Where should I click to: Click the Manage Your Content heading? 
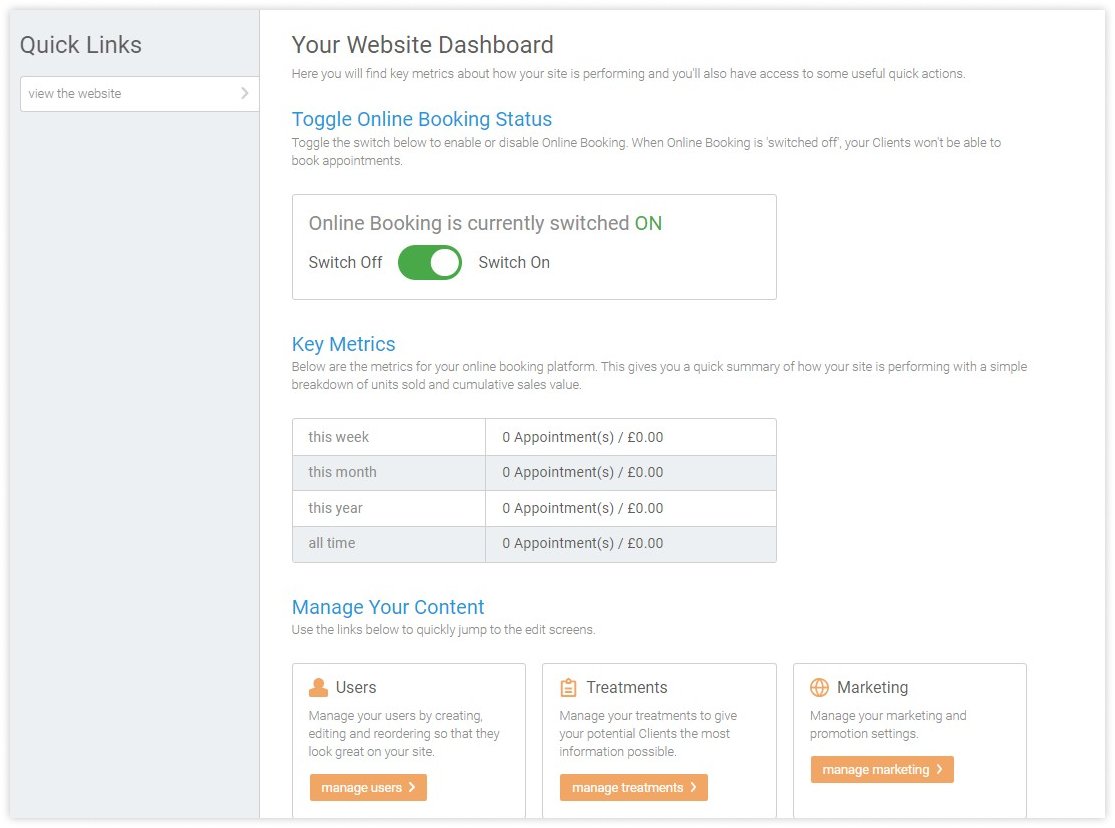(387, 607)
